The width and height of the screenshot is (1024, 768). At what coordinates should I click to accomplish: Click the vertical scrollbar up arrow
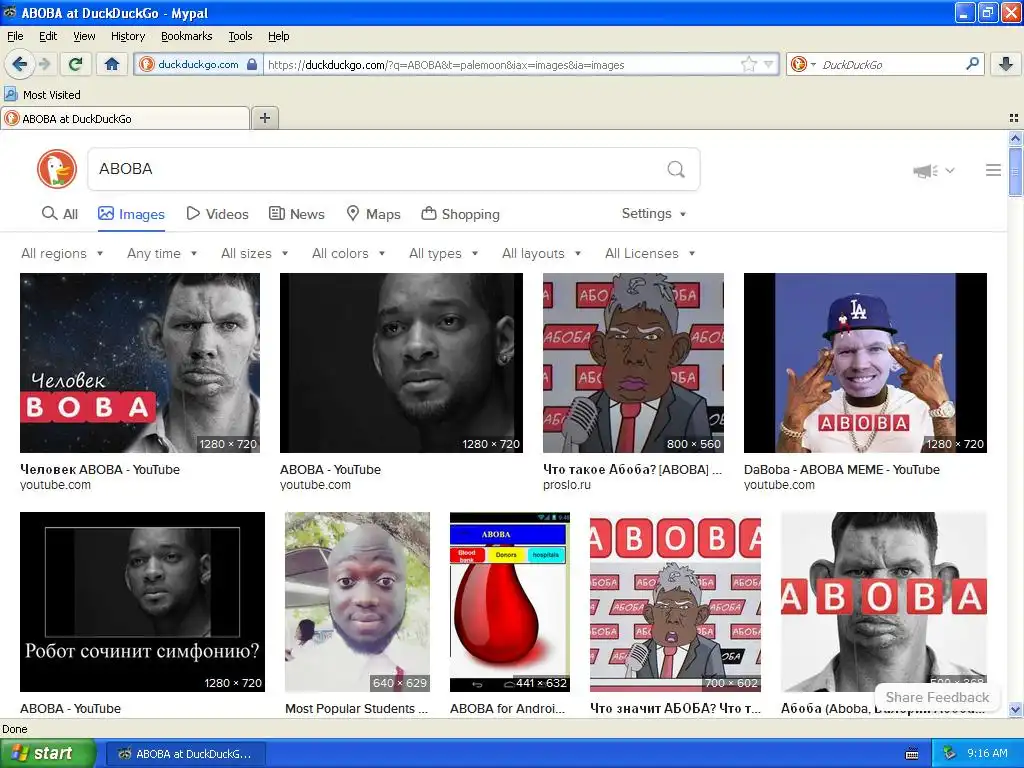tap(1015, 138)
